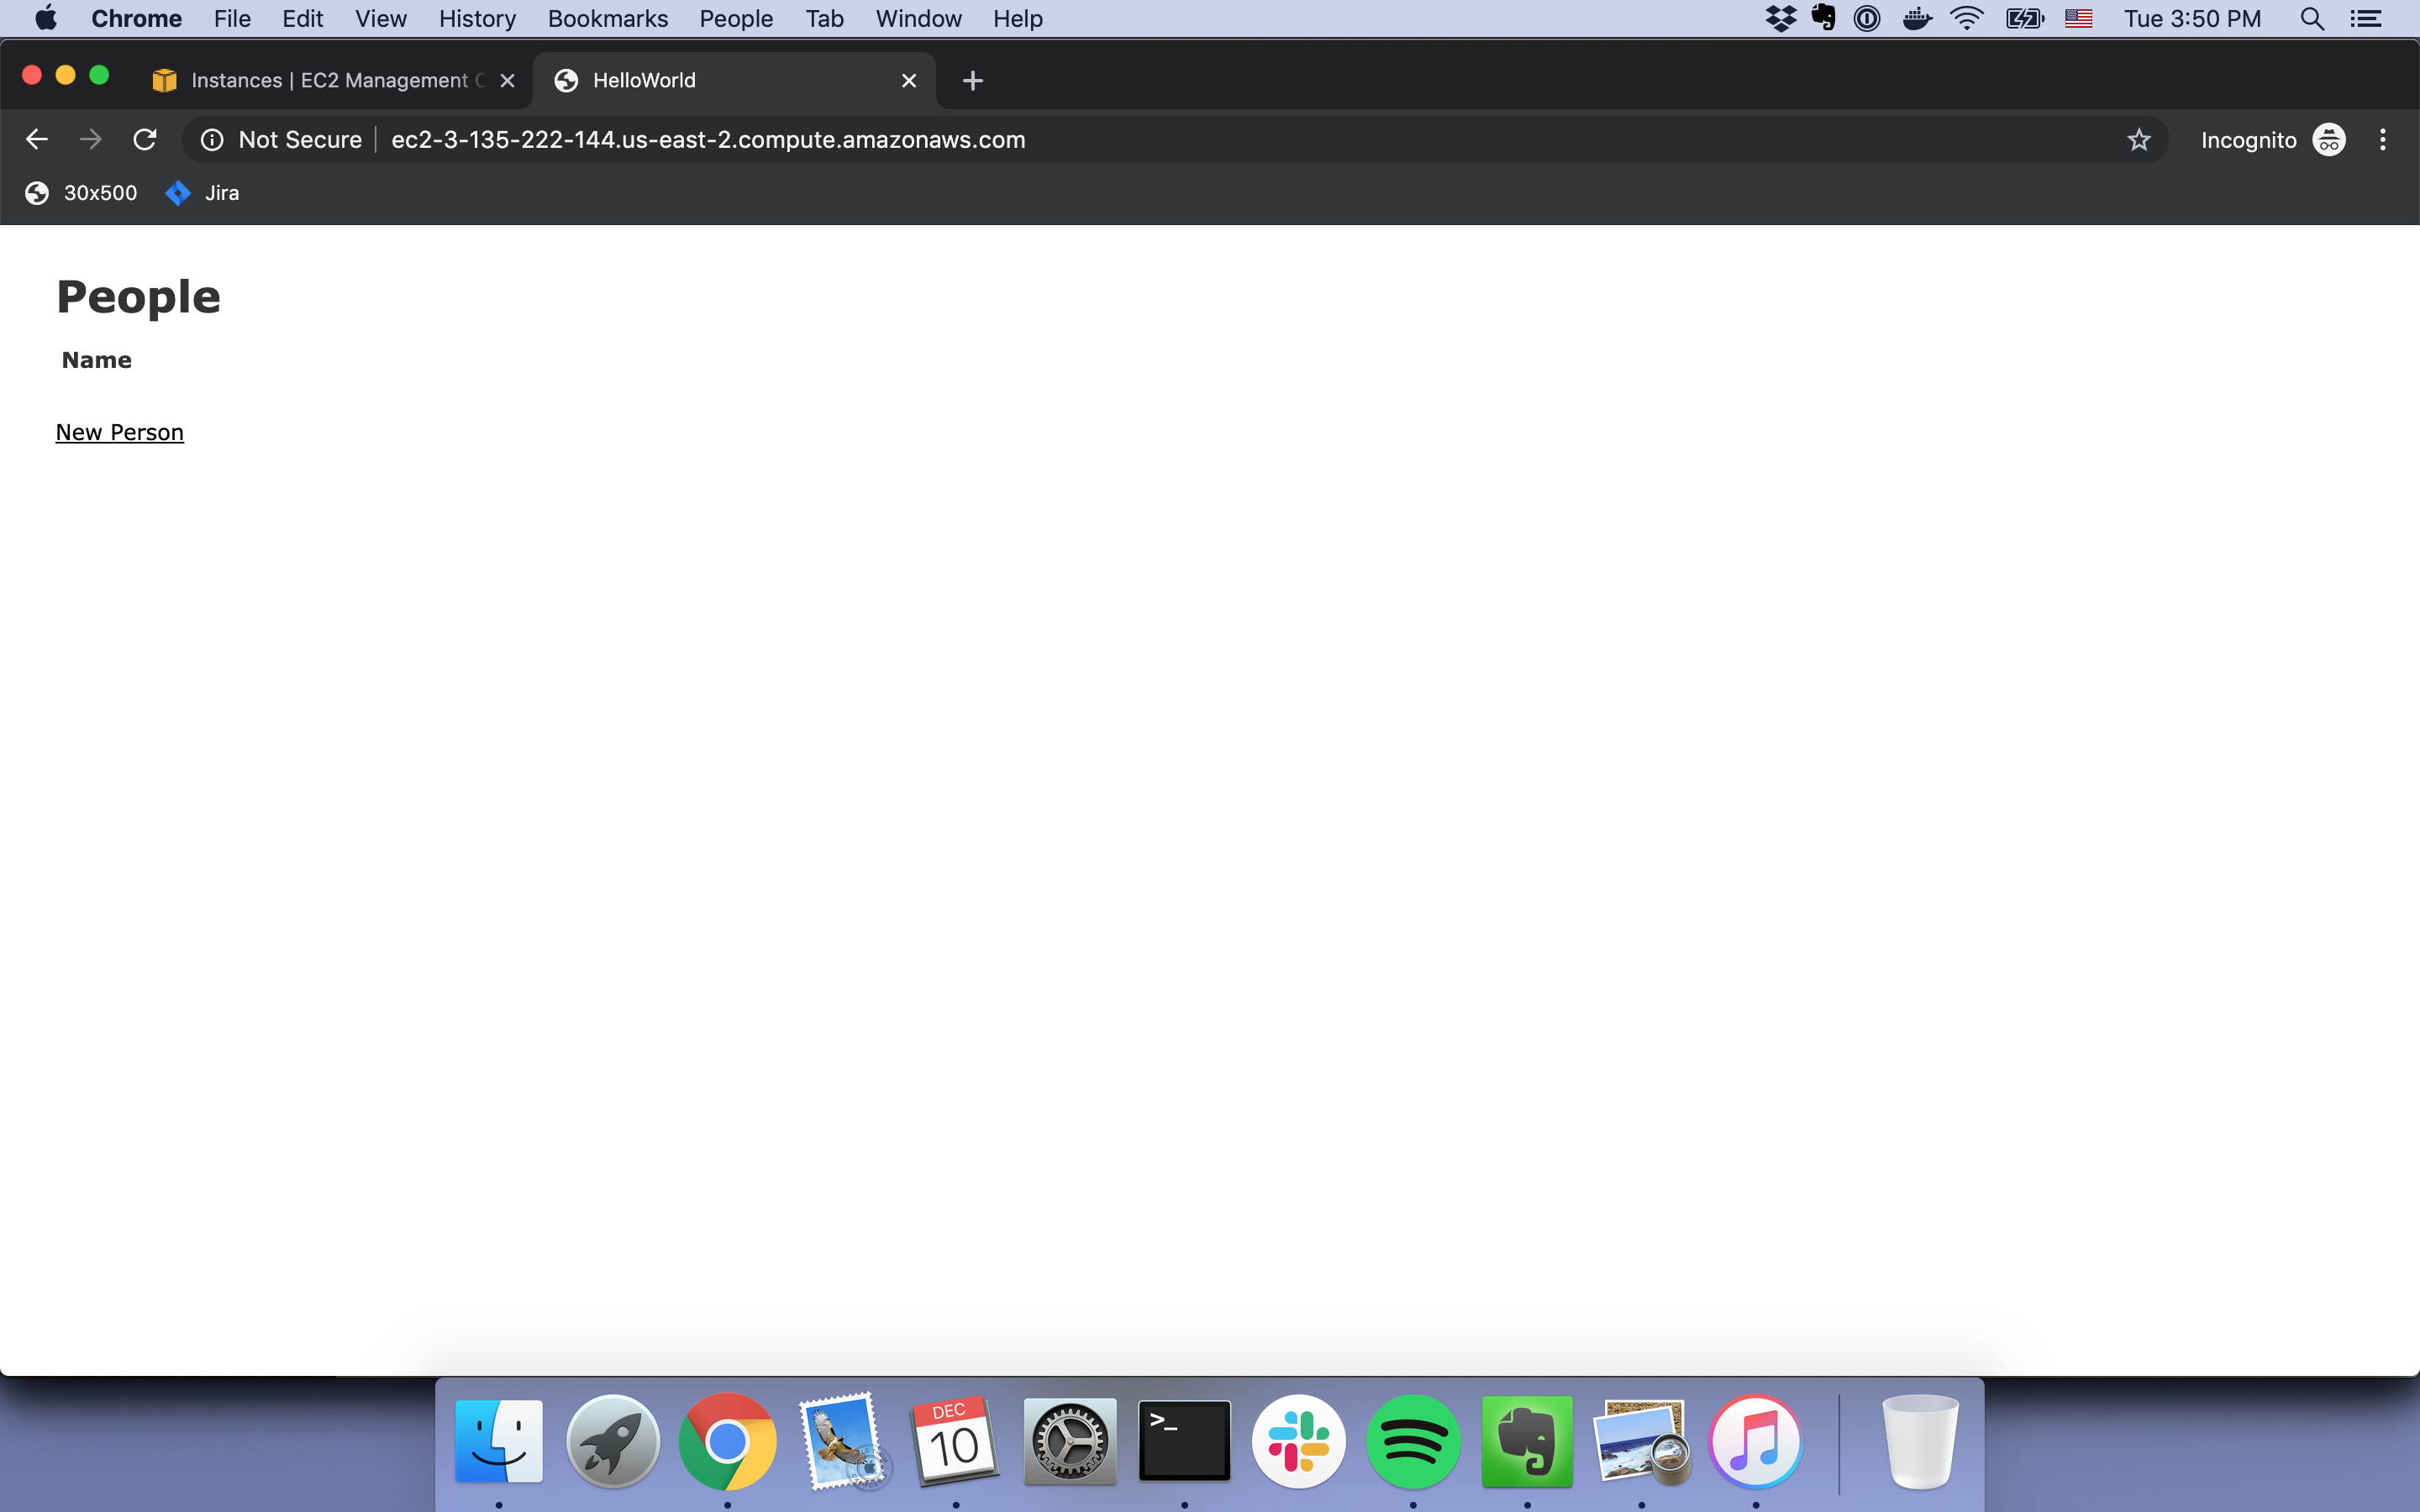Reload the current page
This screenshot has width=2420, height=1512.
click(x=145, y=140)
